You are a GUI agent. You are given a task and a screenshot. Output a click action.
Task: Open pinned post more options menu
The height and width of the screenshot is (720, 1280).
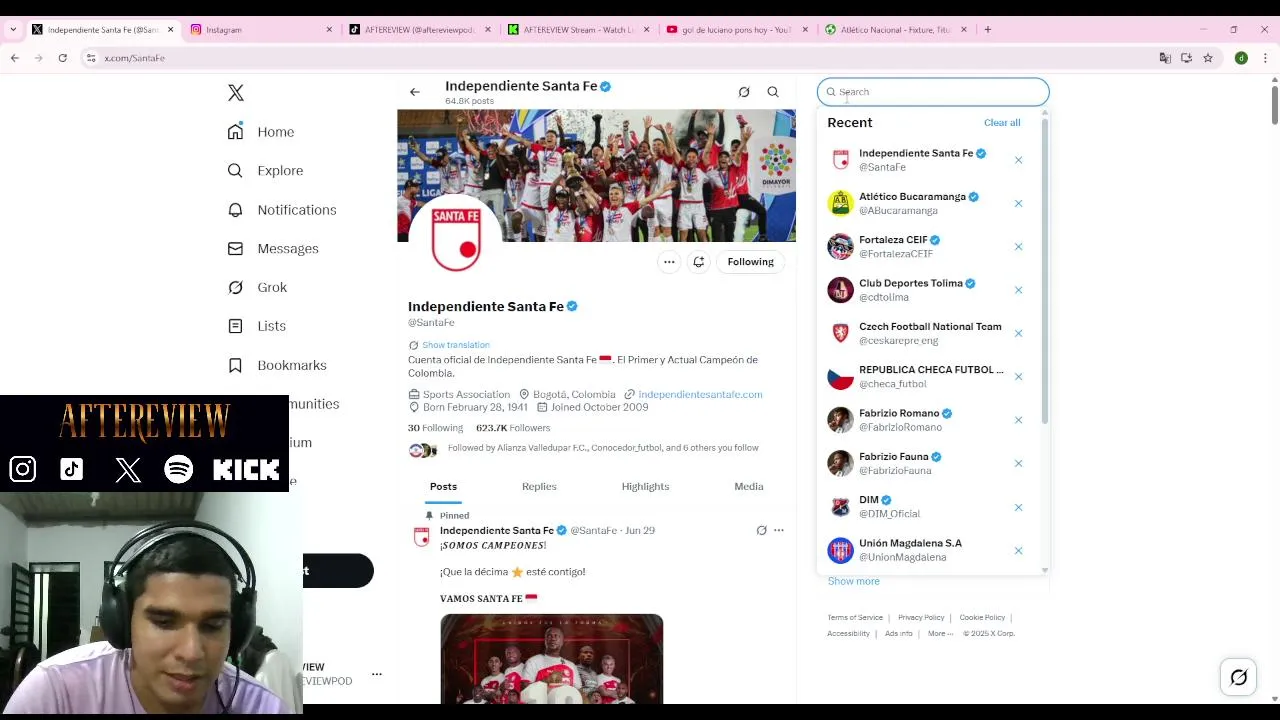(778, 531)
